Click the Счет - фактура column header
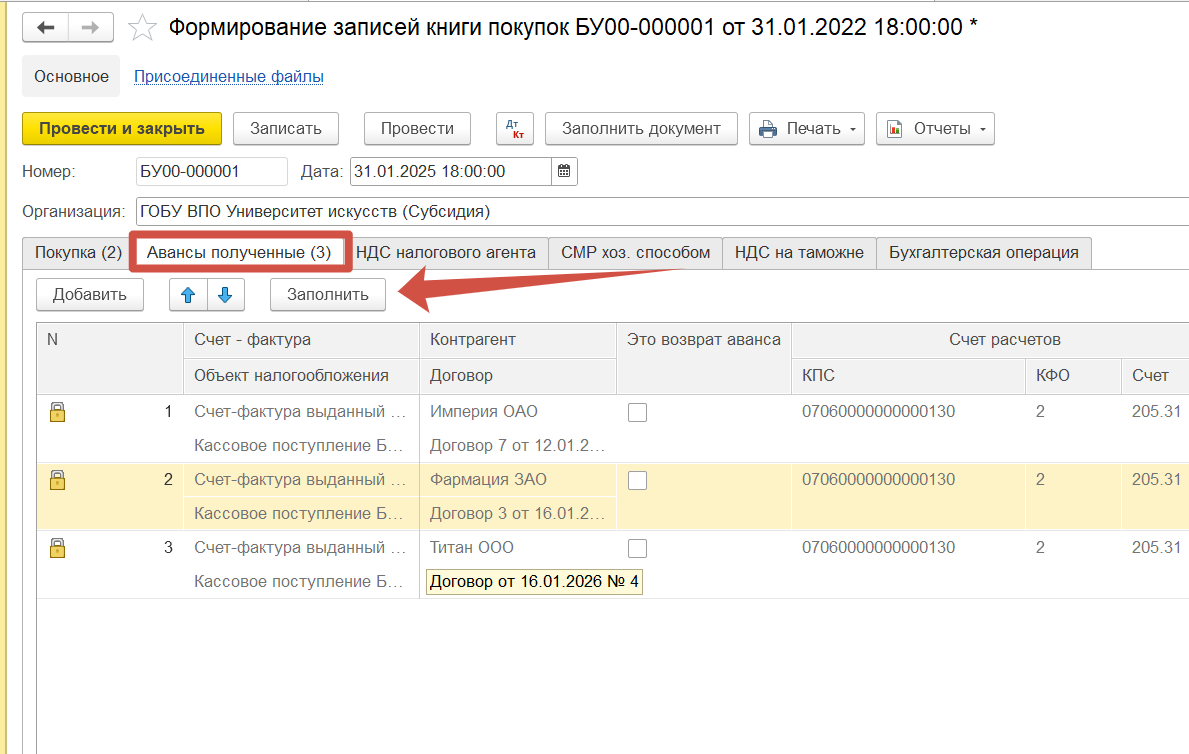Screen dimensions: 1189x754 click(301, 340)
